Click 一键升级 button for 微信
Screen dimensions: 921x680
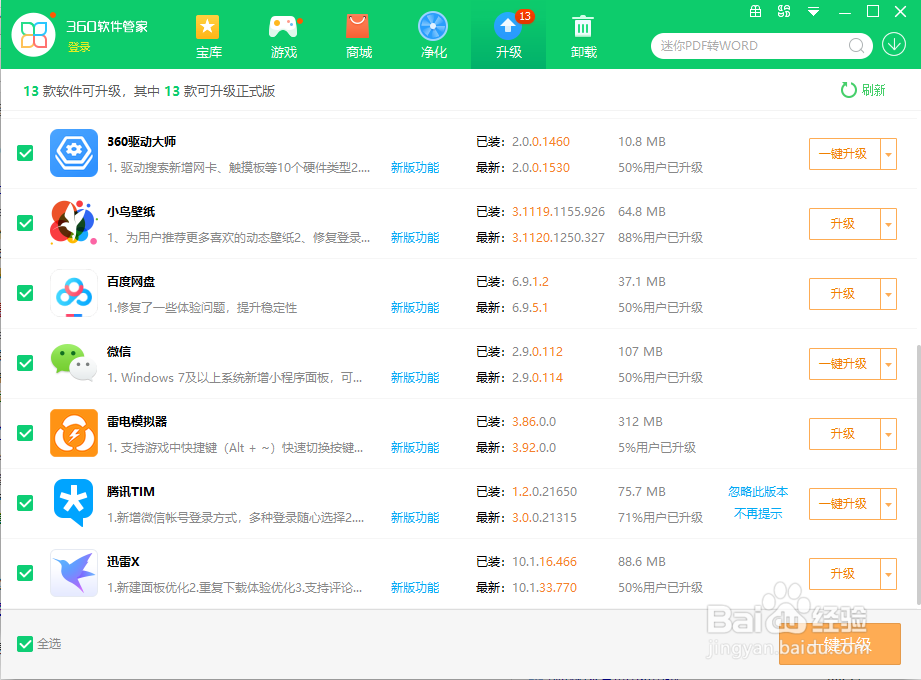(x=844, y=364)
